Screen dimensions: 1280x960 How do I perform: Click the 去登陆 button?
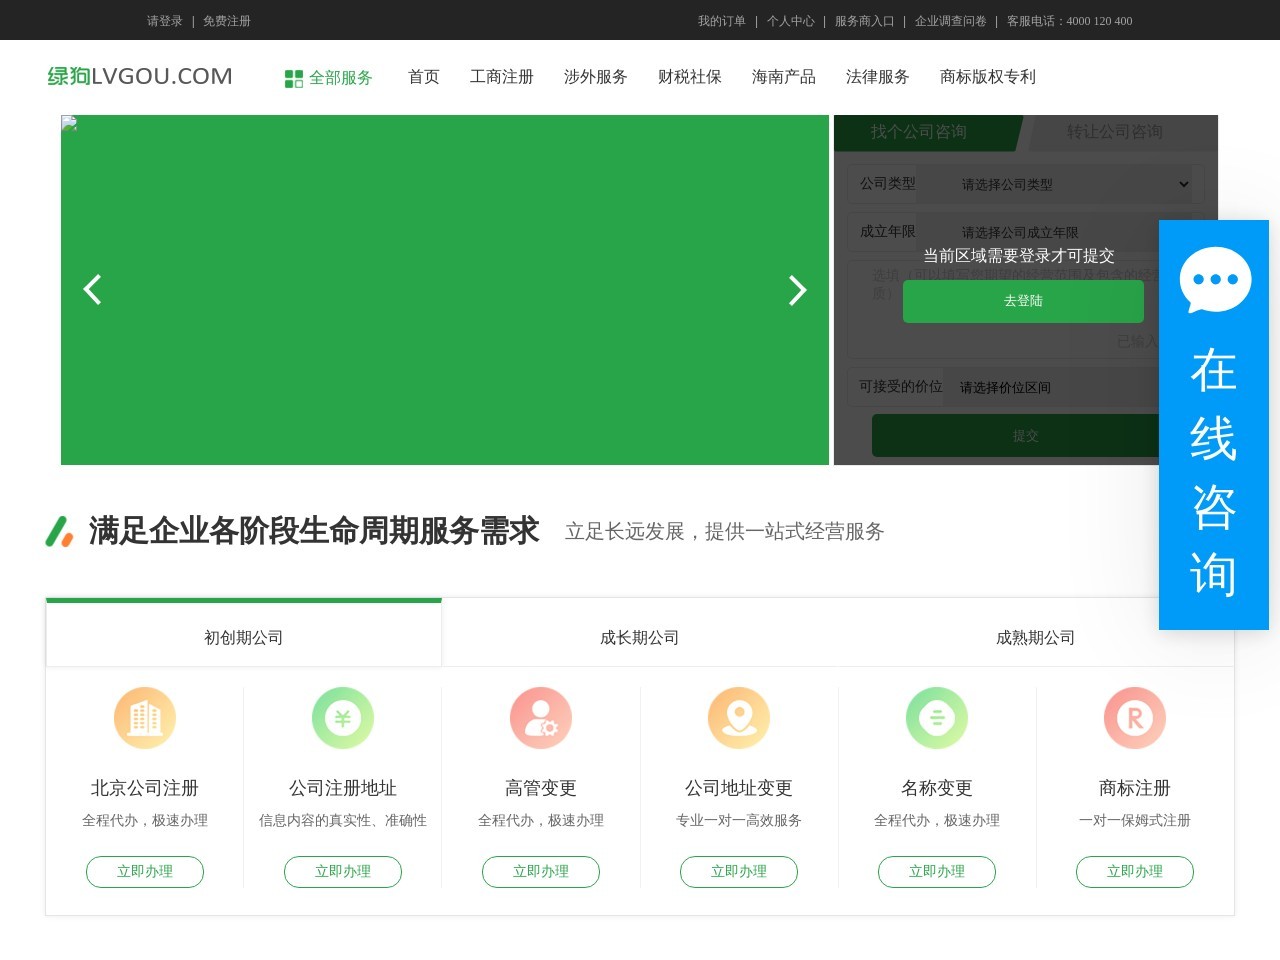click(1022, 301)
